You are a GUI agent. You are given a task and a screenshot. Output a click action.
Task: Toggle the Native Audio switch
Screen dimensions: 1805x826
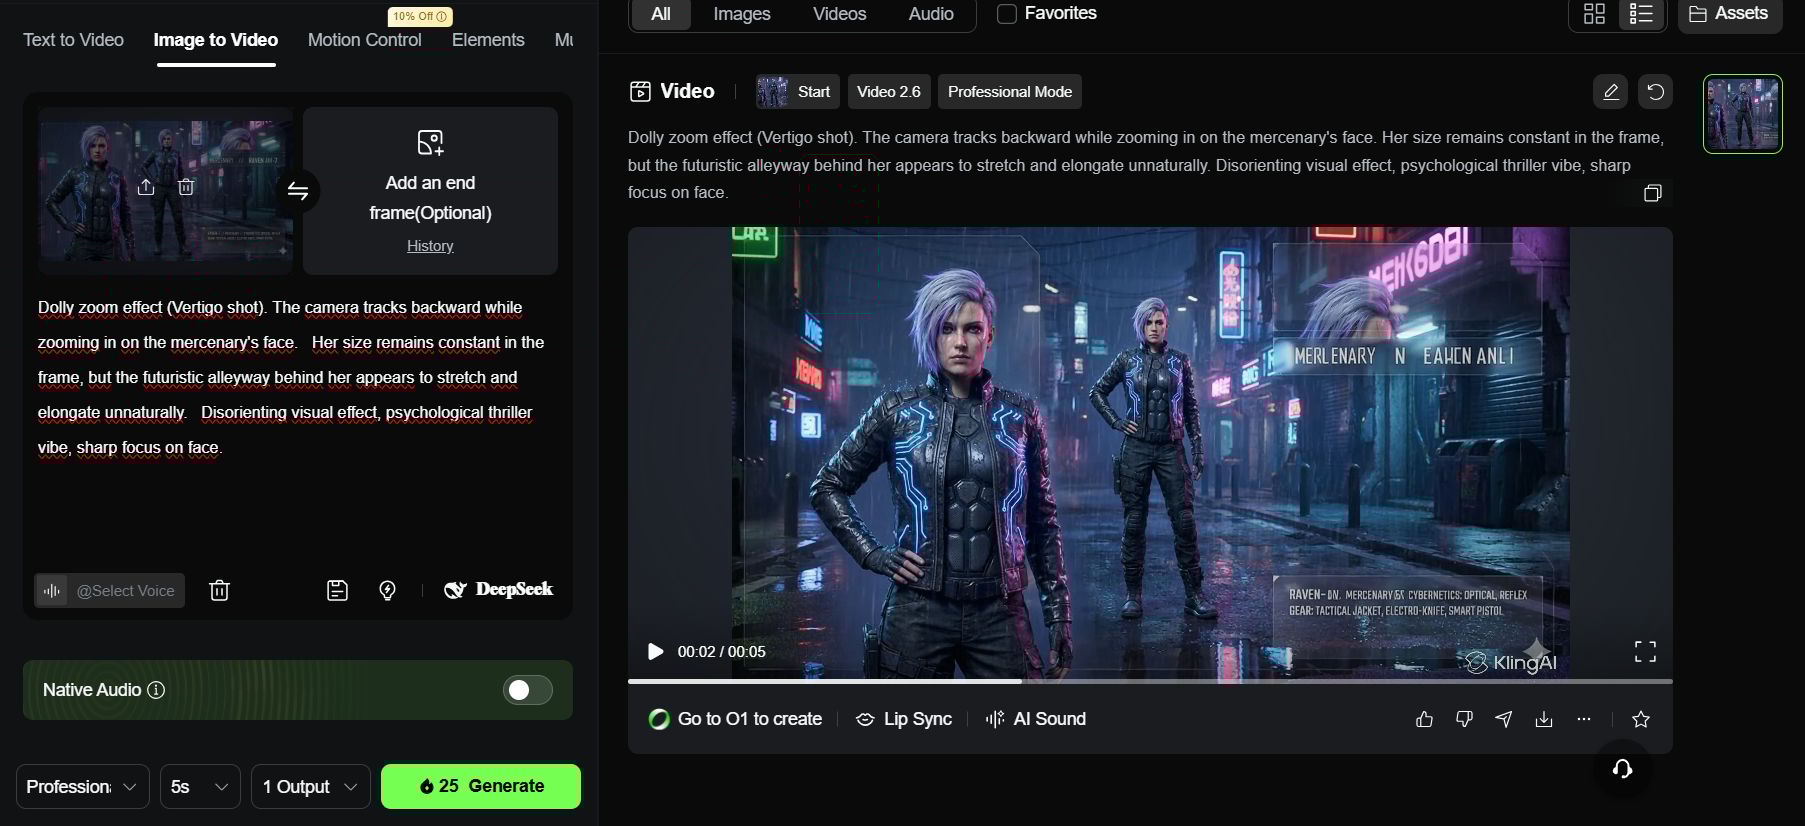[x=528, y=690]
